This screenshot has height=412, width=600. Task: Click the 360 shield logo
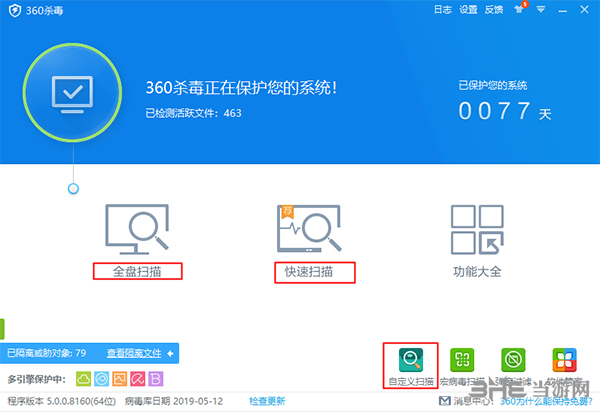tap(15, 10)
